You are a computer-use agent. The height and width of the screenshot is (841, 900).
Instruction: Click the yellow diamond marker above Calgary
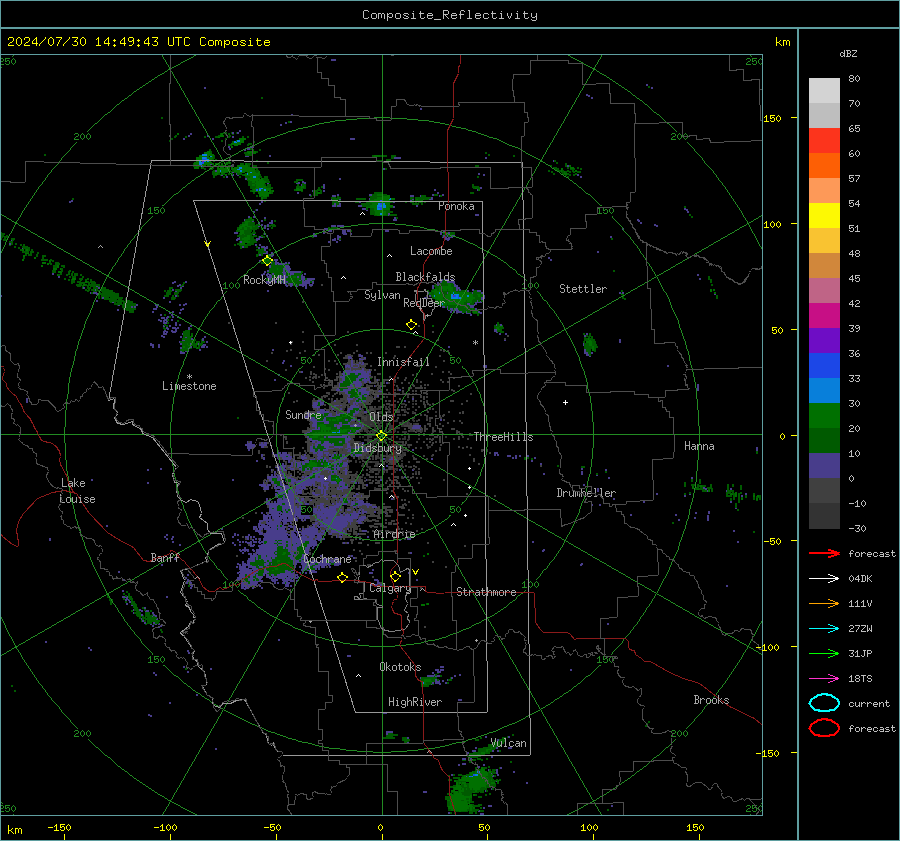click(395, 576)
